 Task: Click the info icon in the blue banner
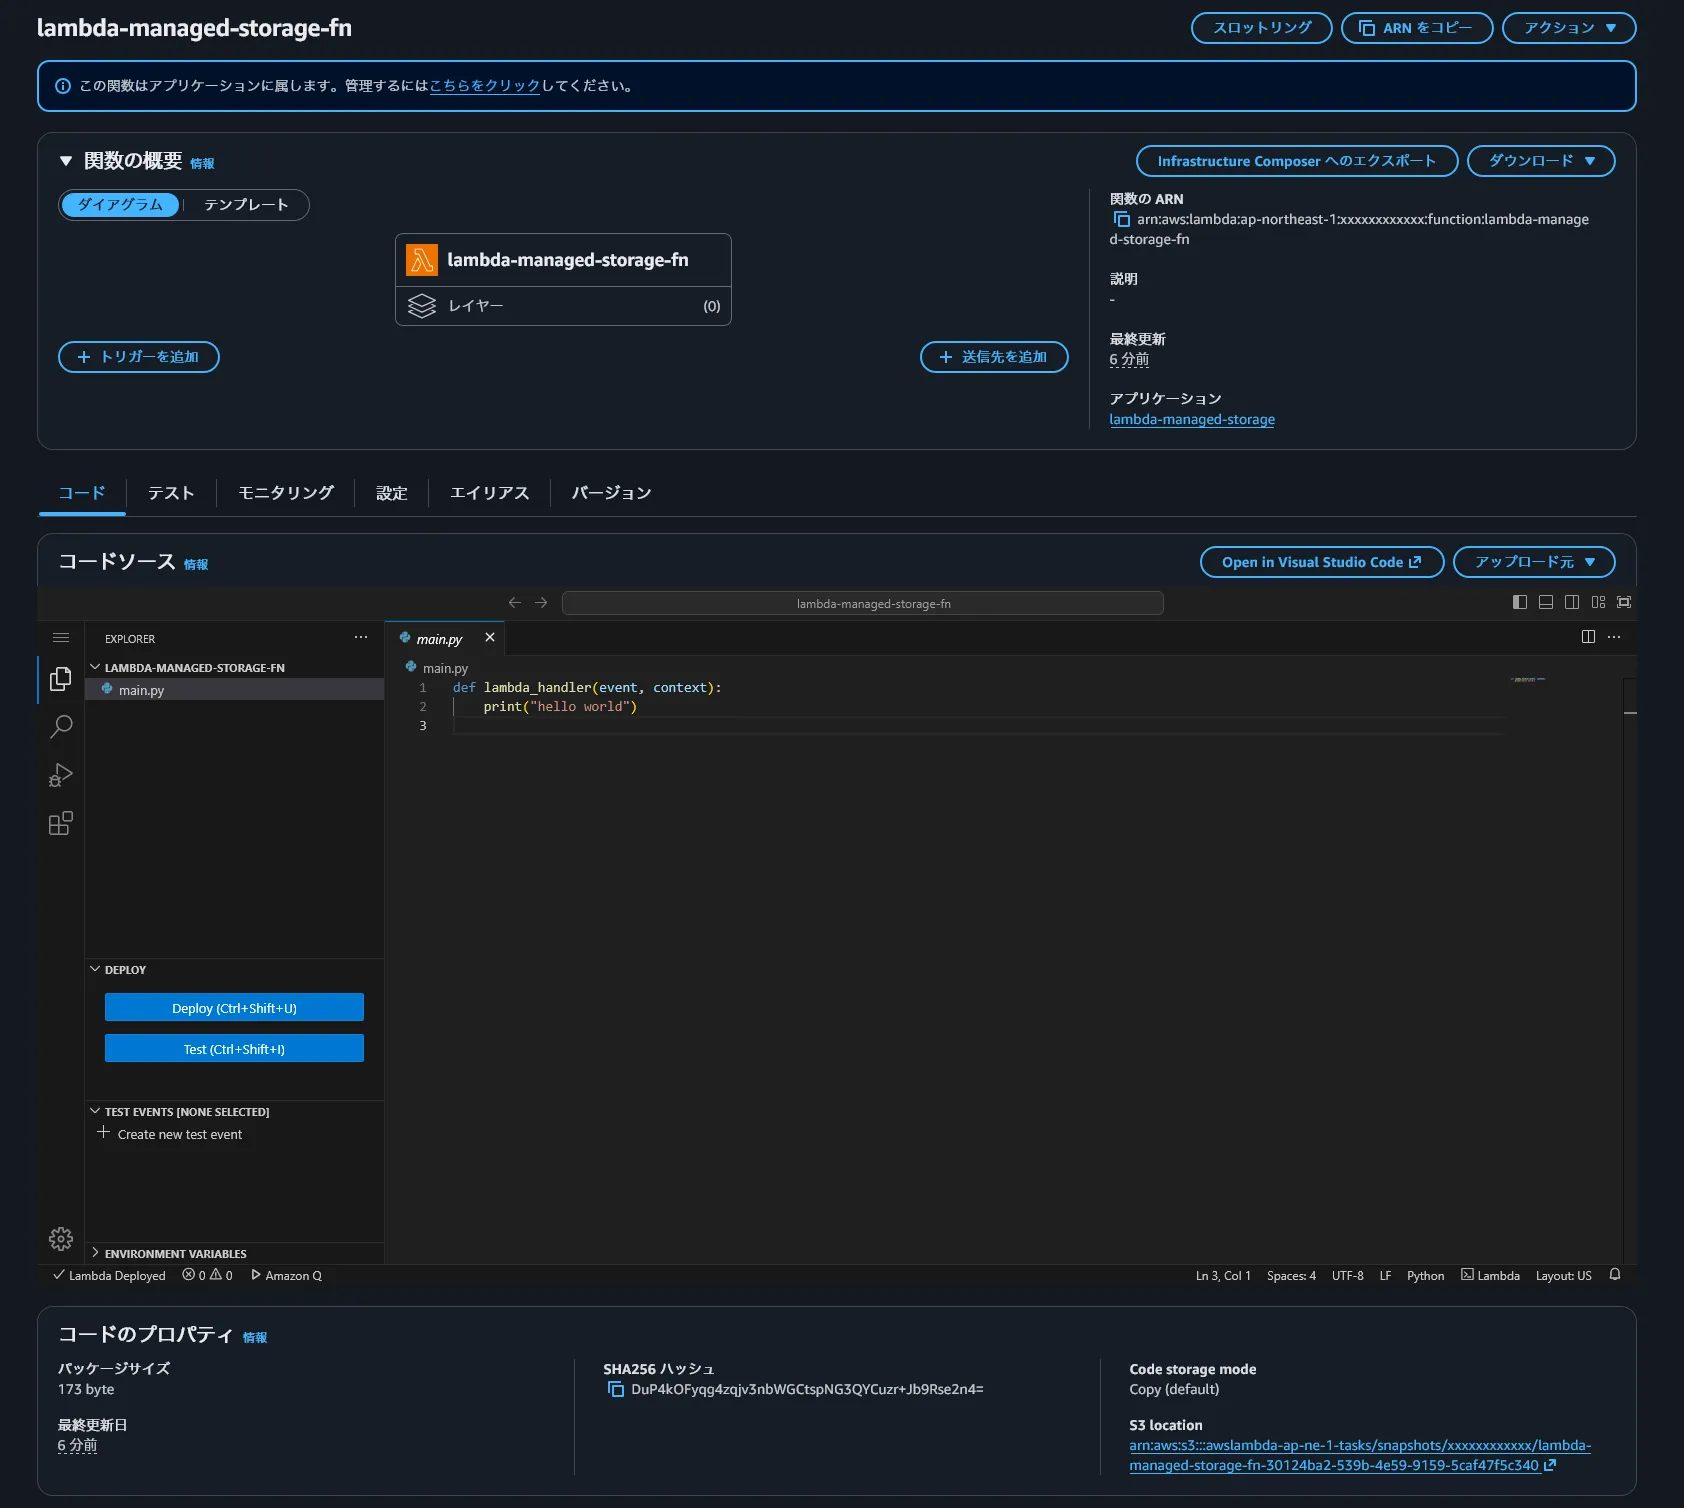[x=63, y=86]
